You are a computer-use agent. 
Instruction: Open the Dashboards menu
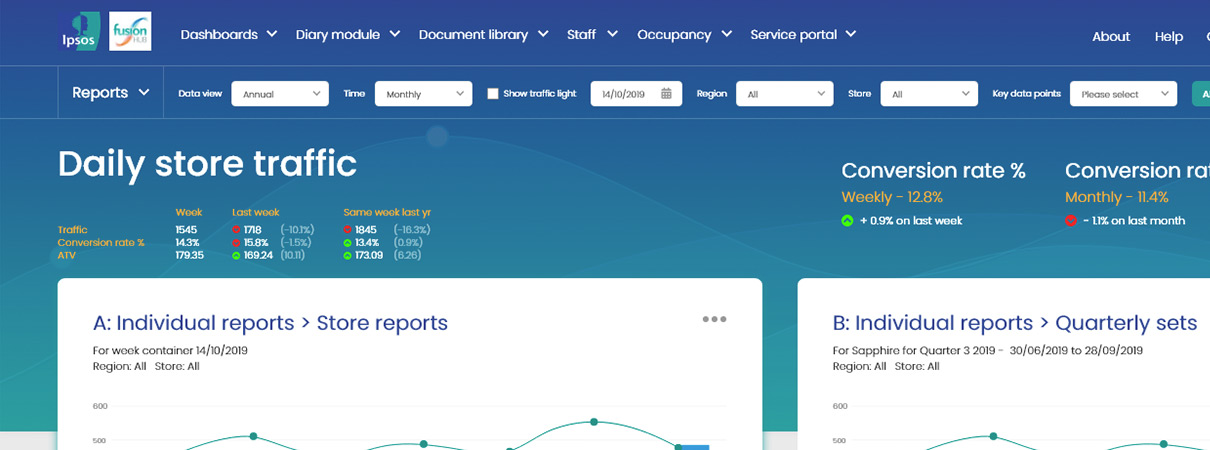point(228,34)
